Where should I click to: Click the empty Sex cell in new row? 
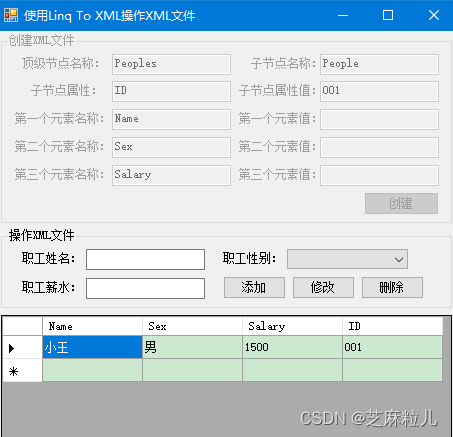(192, 370)
